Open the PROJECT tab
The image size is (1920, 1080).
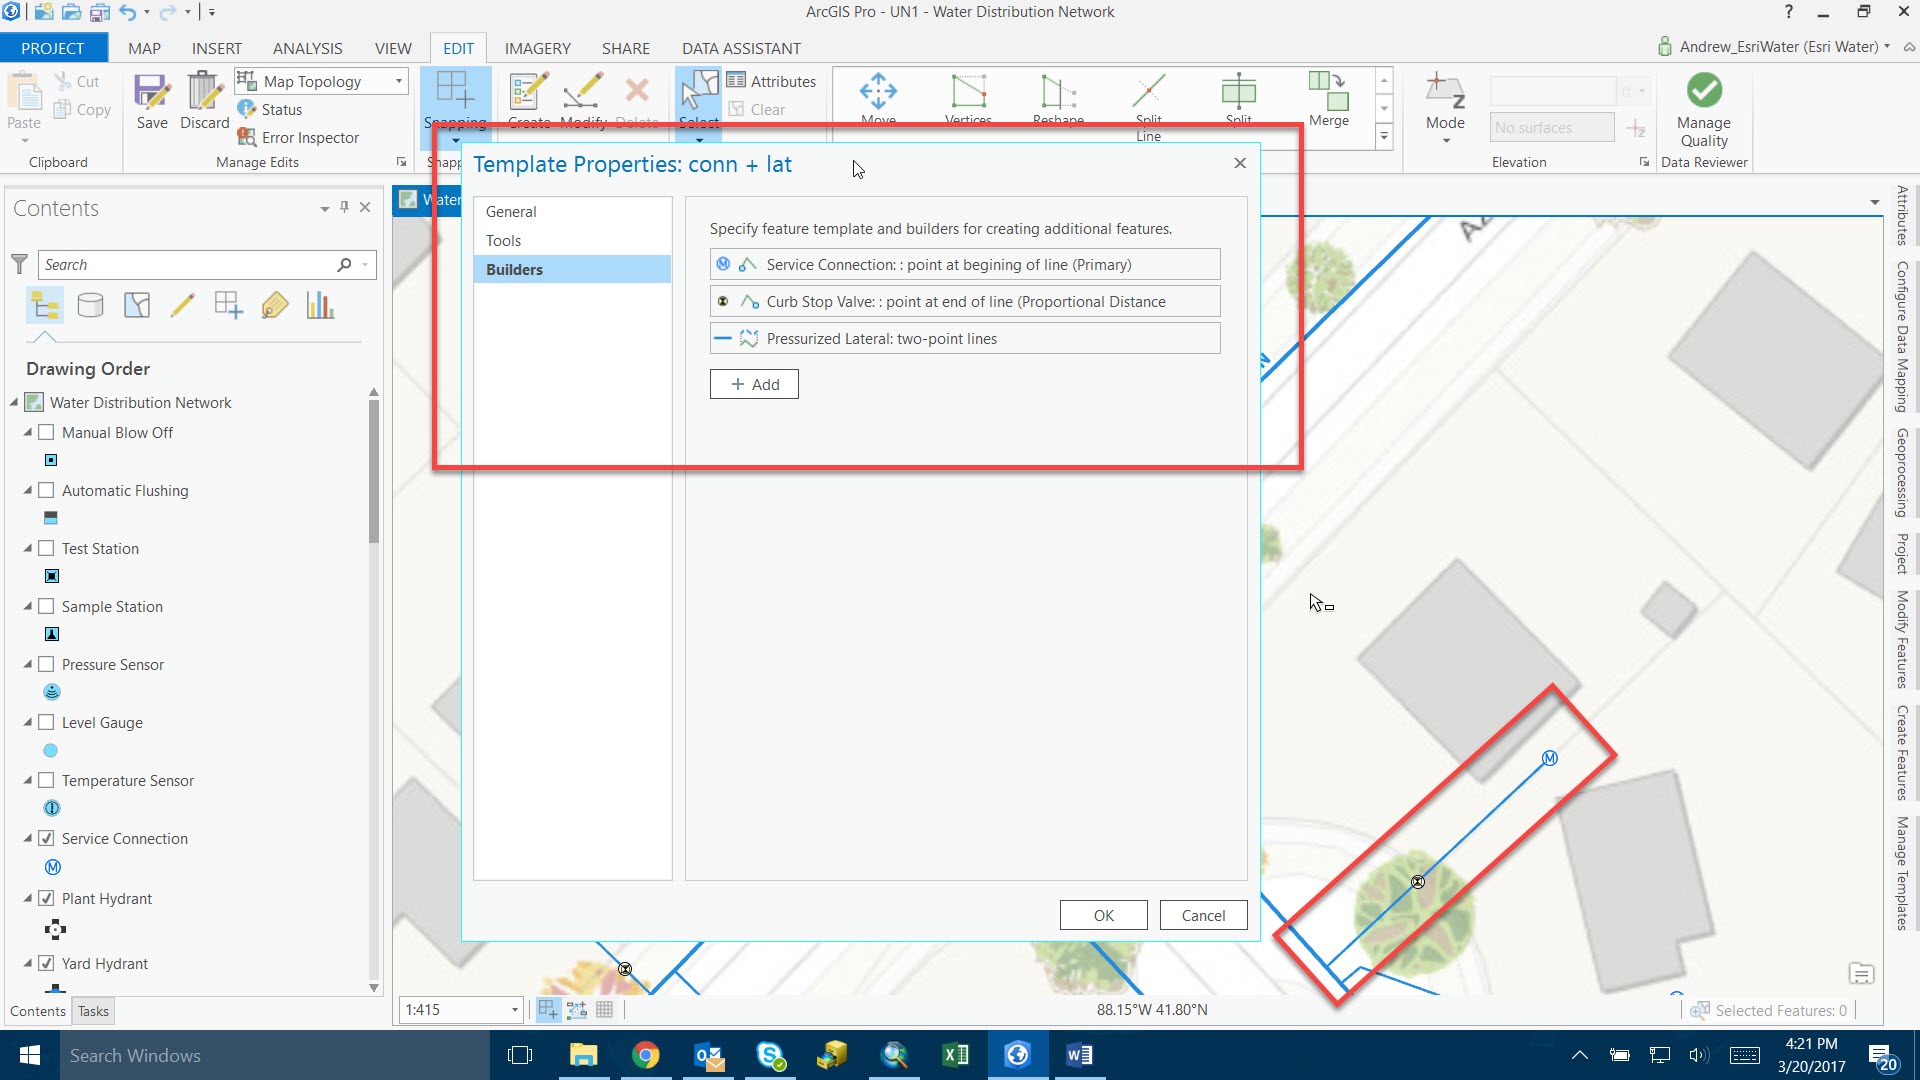(53, 48)
